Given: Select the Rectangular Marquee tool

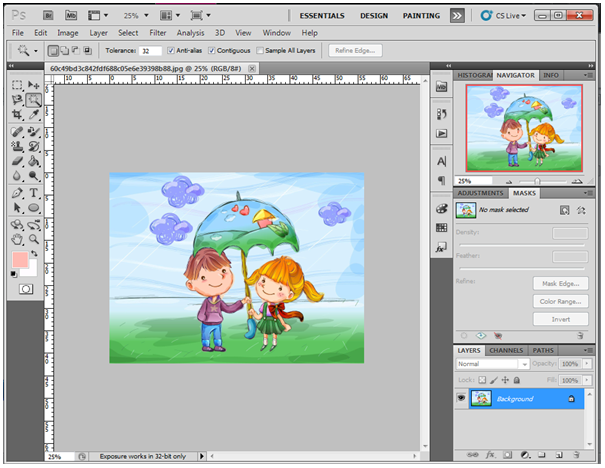Looking at the screenshot, I should [18, 86].
